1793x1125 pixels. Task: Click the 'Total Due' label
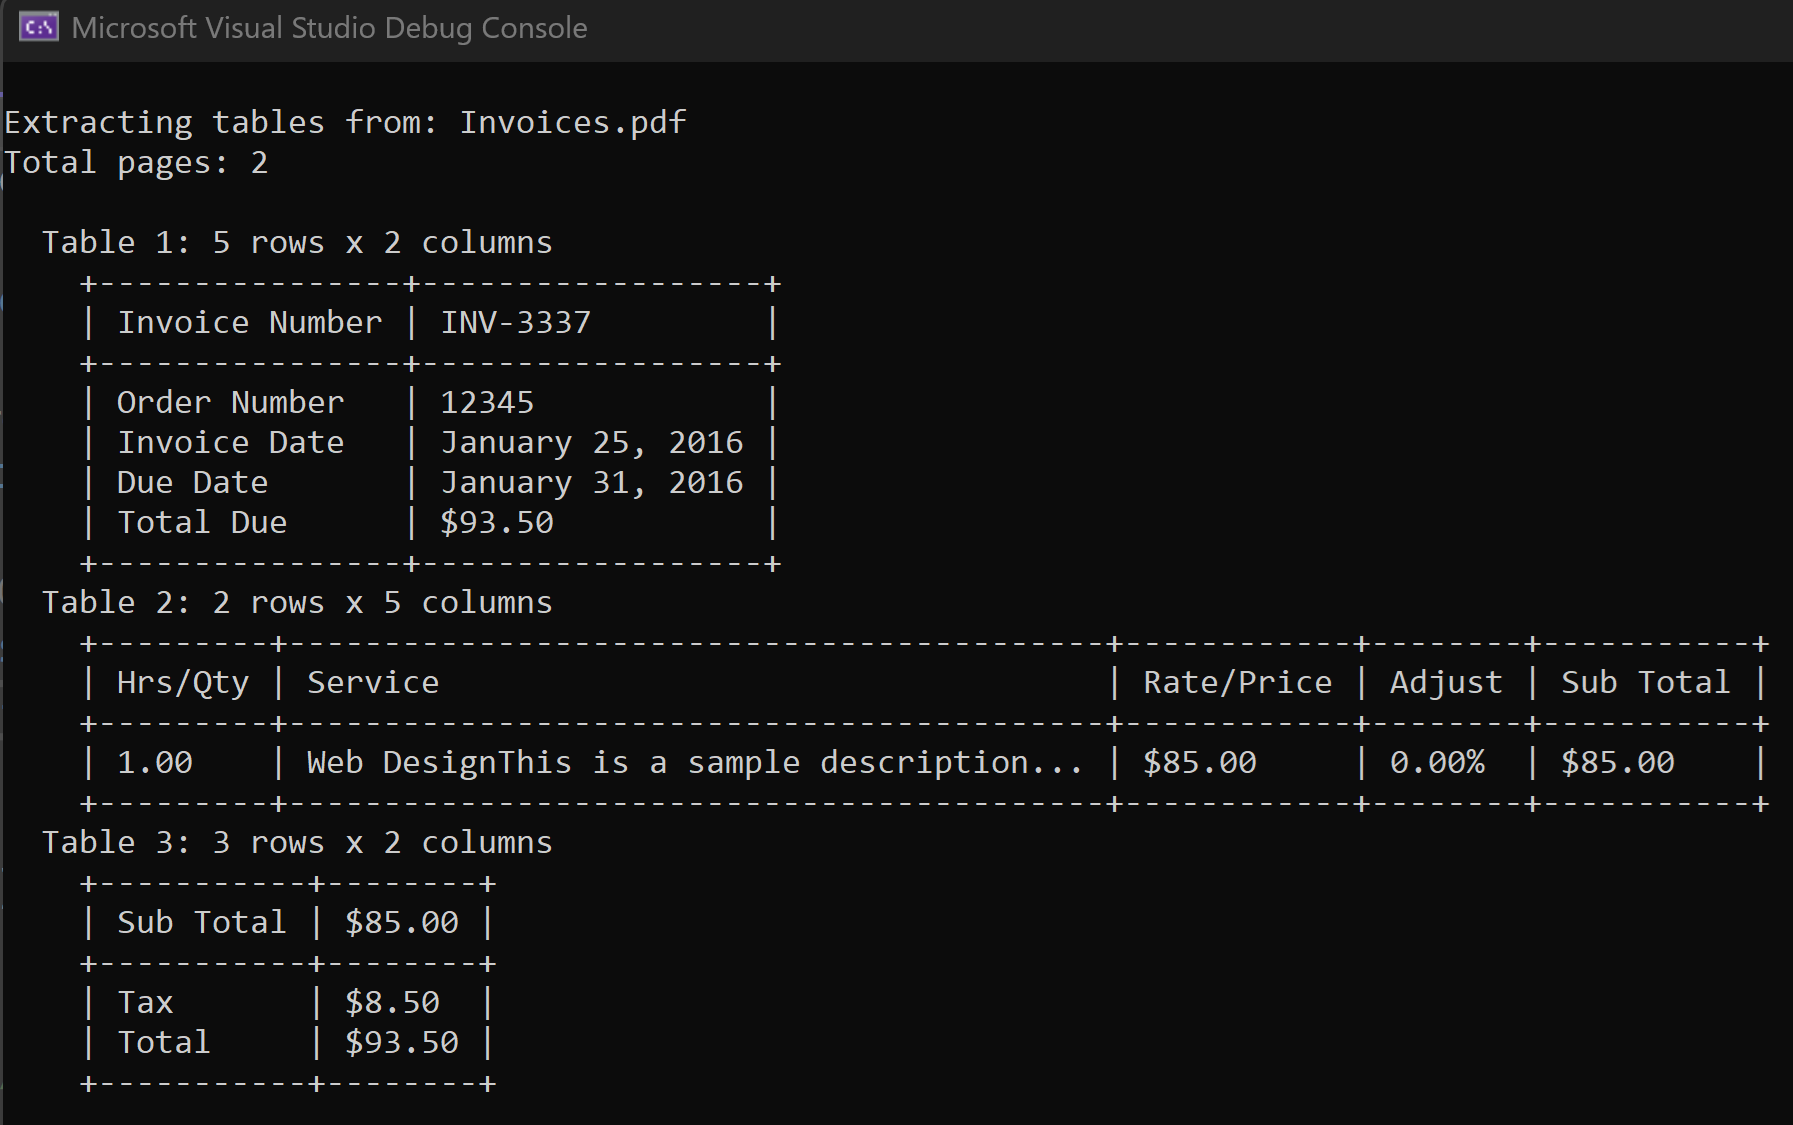pos(202,522)
